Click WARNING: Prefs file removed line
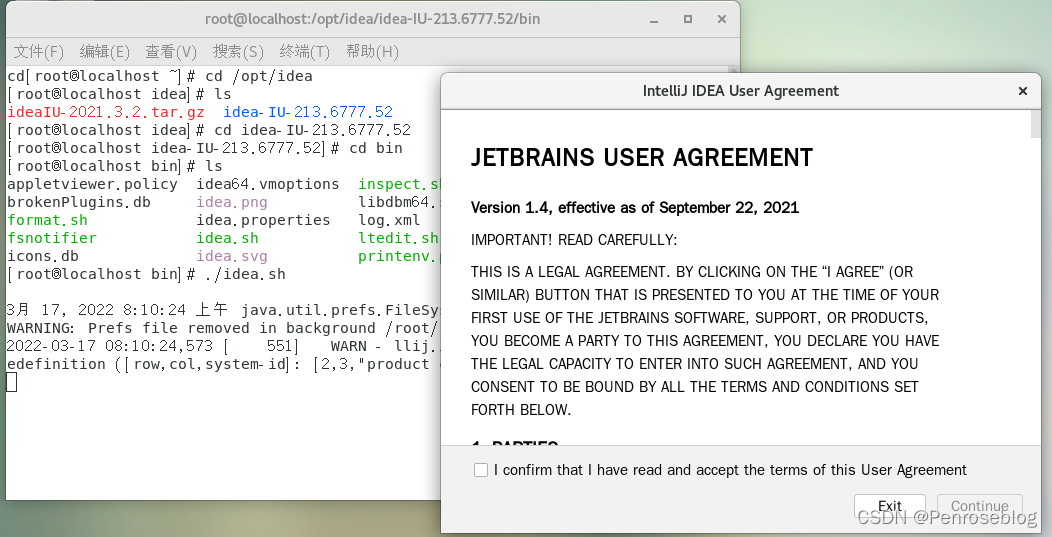 tap(223, 328)
